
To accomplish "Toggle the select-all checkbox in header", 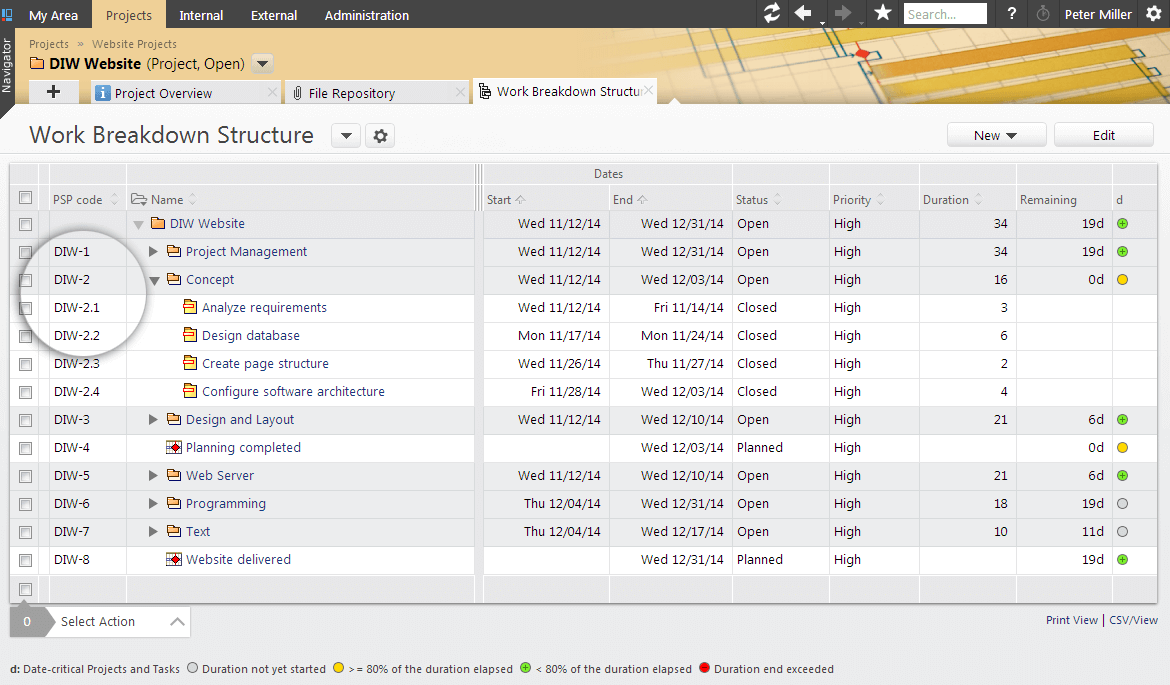I will [x=25, y=198].
